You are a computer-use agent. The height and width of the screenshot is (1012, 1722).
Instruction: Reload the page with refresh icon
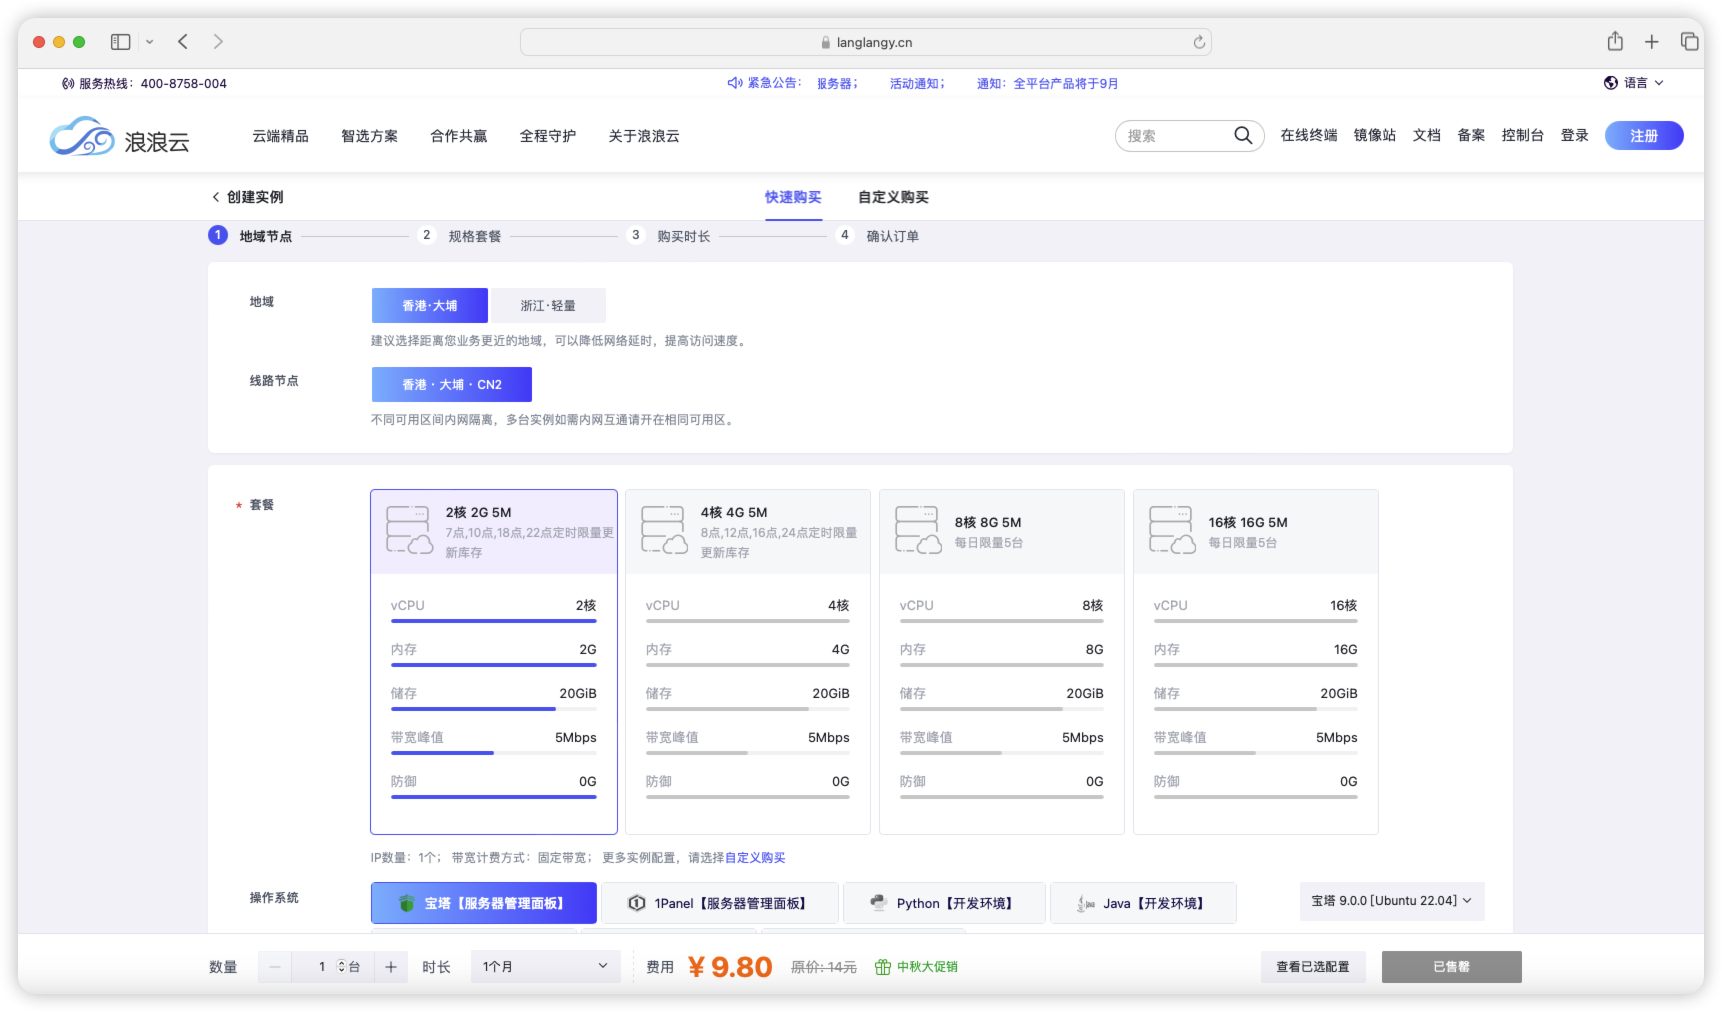click(x=1198, y=42)
